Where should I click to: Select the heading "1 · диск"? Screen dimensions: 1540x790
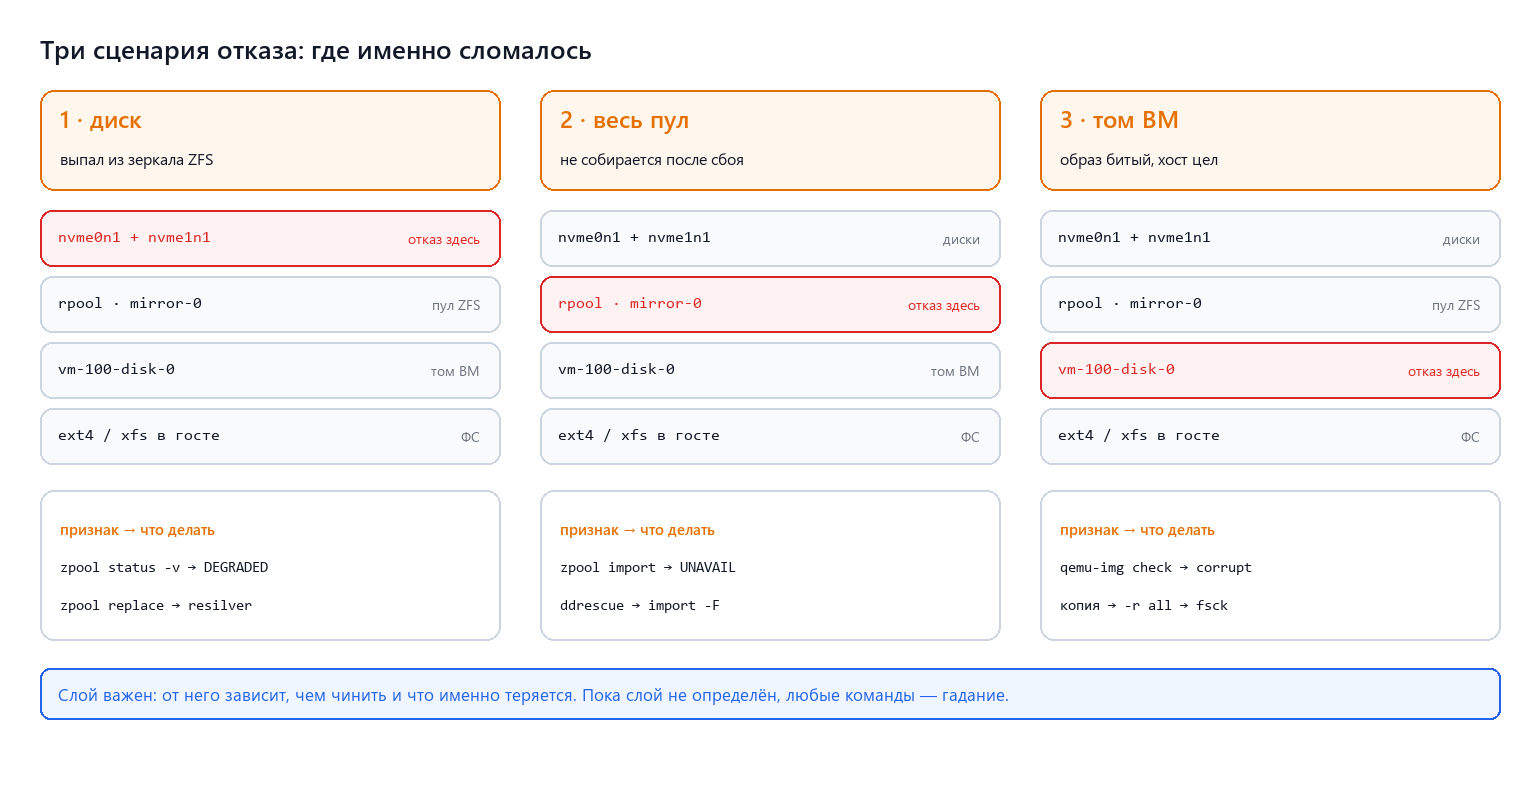(100, 121)
